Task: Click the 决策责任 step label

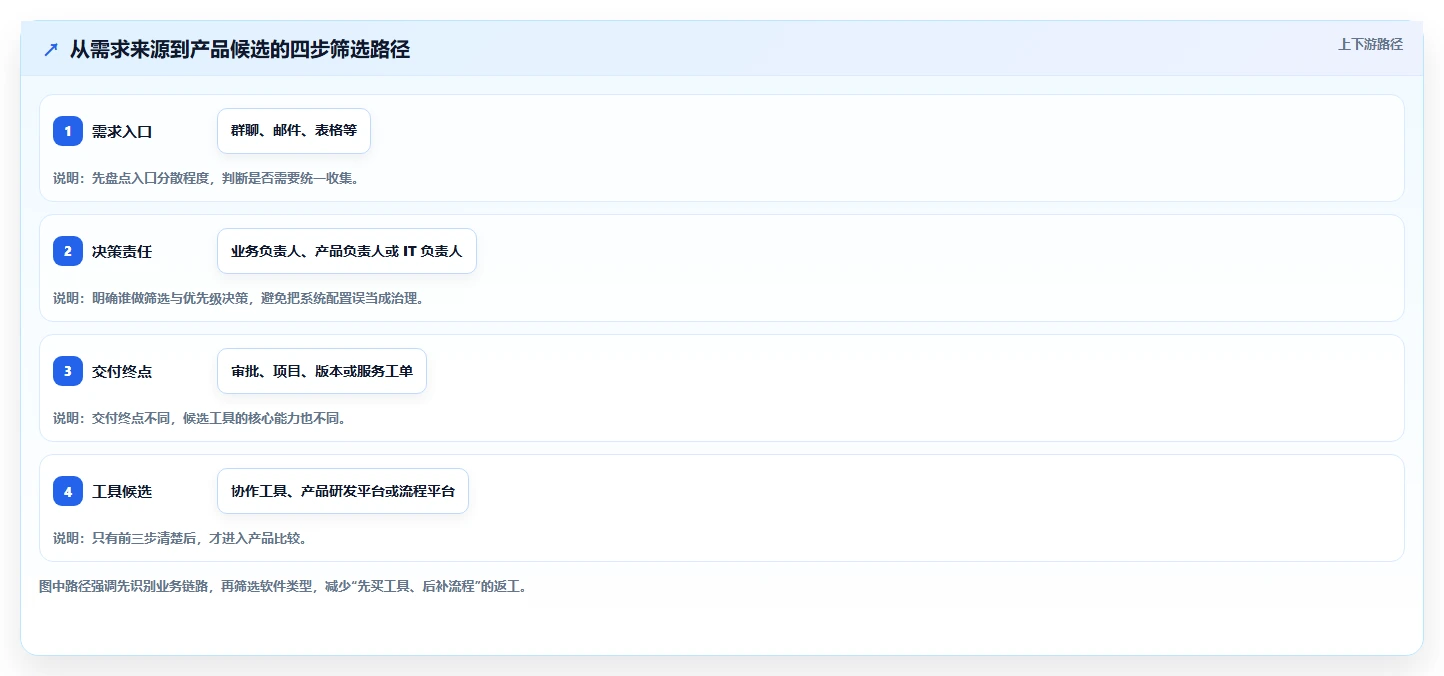Action: point(122,251)
